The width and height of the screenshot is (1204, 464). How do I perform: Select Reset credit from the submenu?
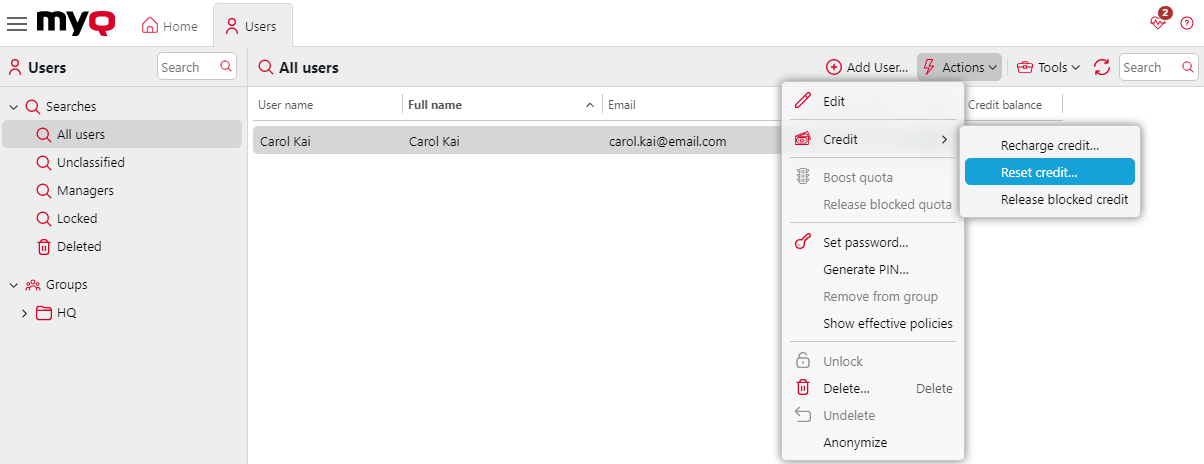click(1049, 172)
